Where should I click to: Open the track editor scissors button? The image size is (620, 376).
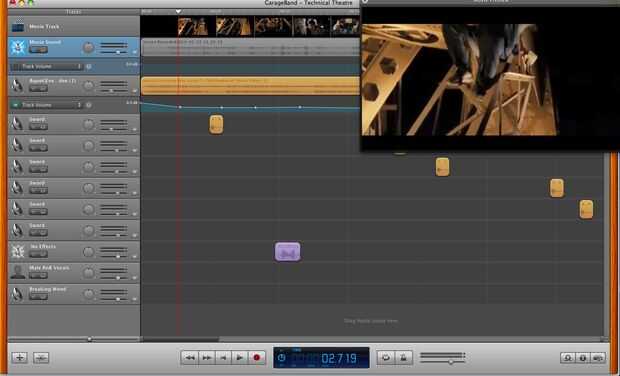point(41,358)
